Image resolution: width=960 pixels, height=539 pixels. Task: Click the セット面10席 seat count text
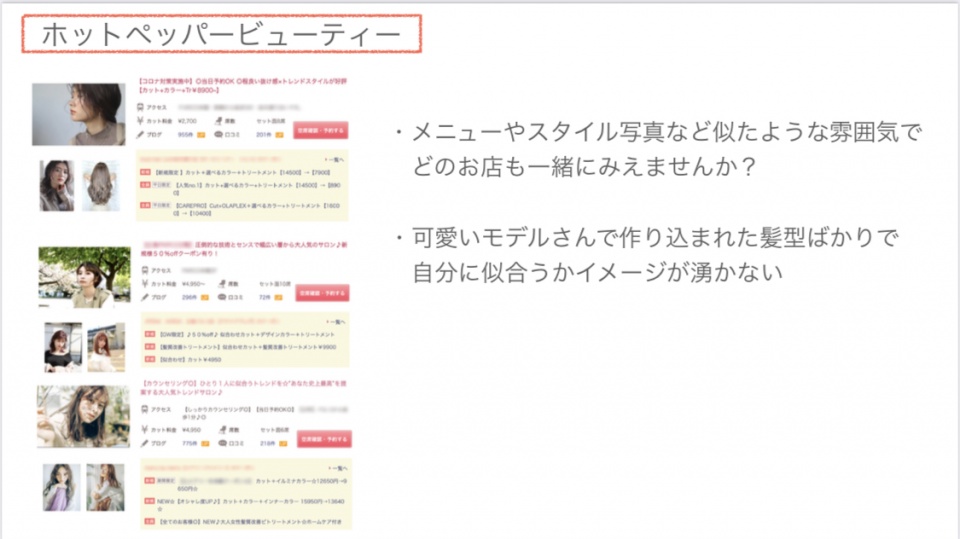(275, 284)
